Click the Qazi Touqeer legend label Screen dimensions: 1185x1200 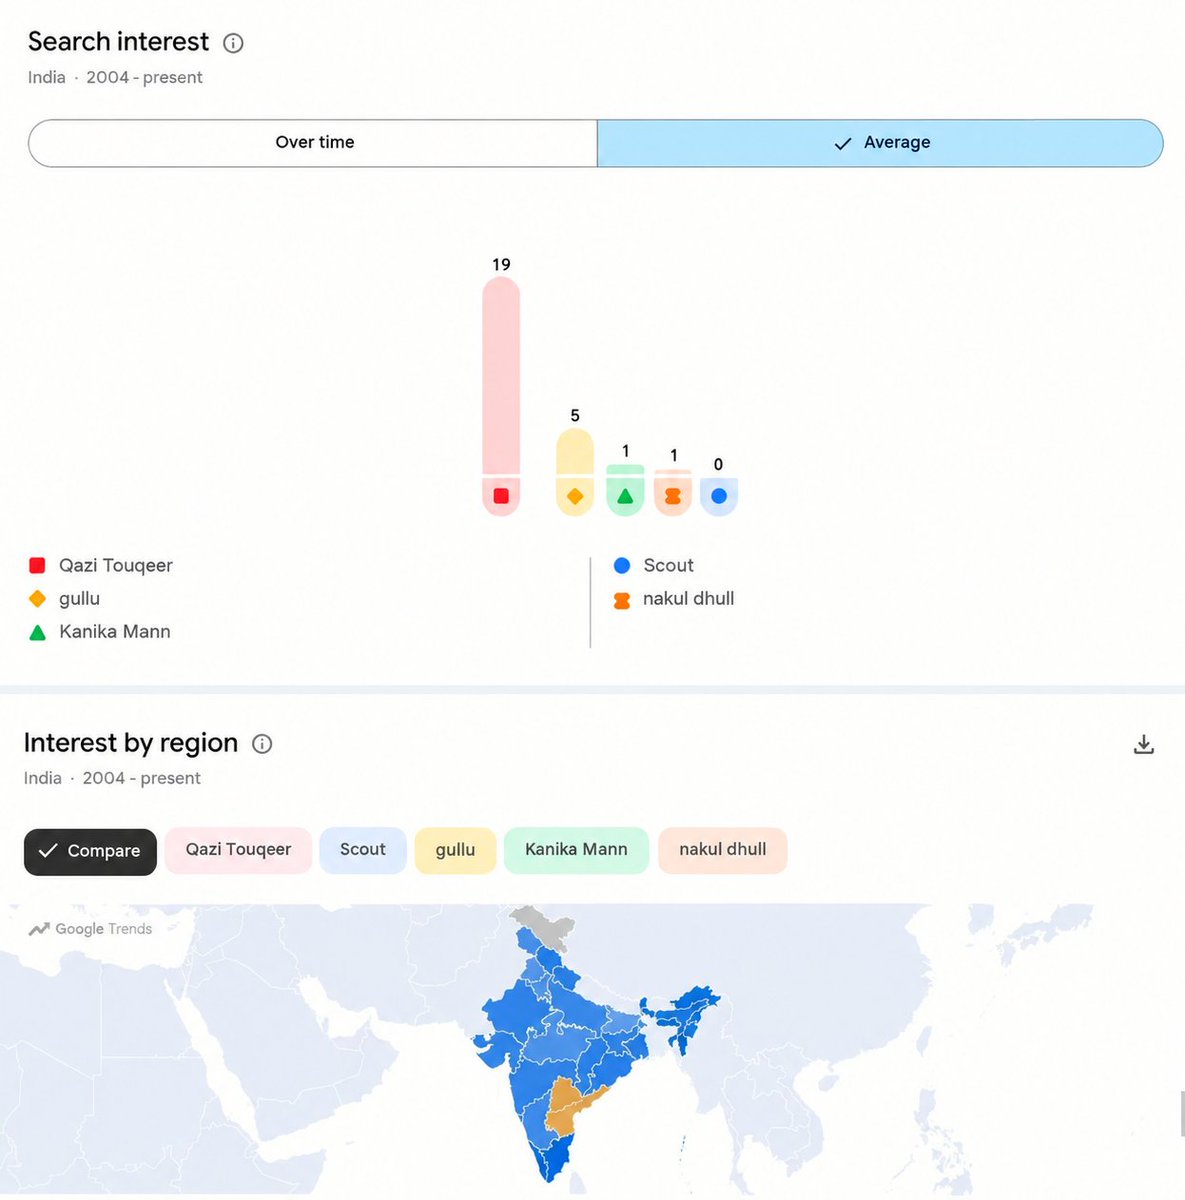pos(116,565)
